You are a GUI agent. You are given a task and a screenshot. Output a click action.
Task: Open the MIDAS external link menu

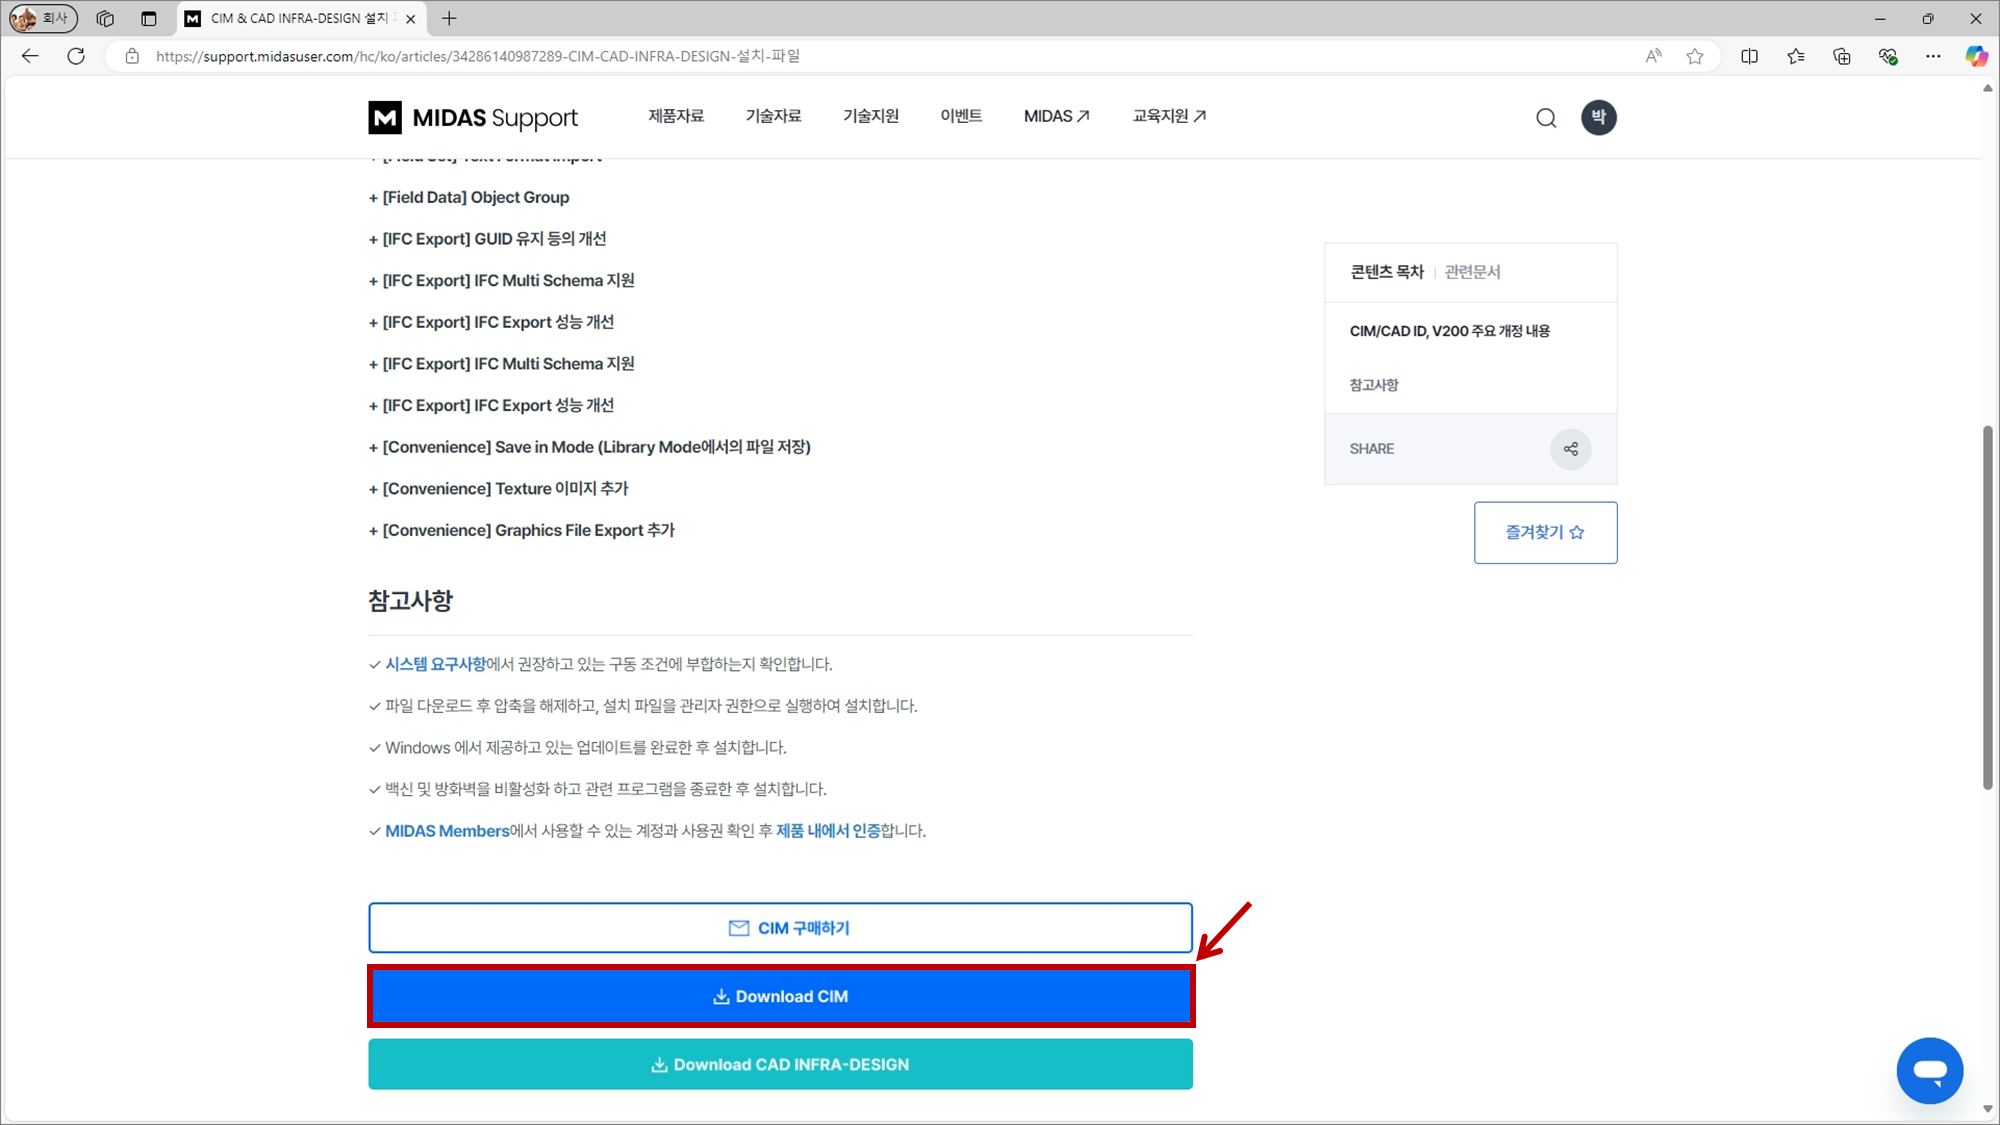(1057, 116)
